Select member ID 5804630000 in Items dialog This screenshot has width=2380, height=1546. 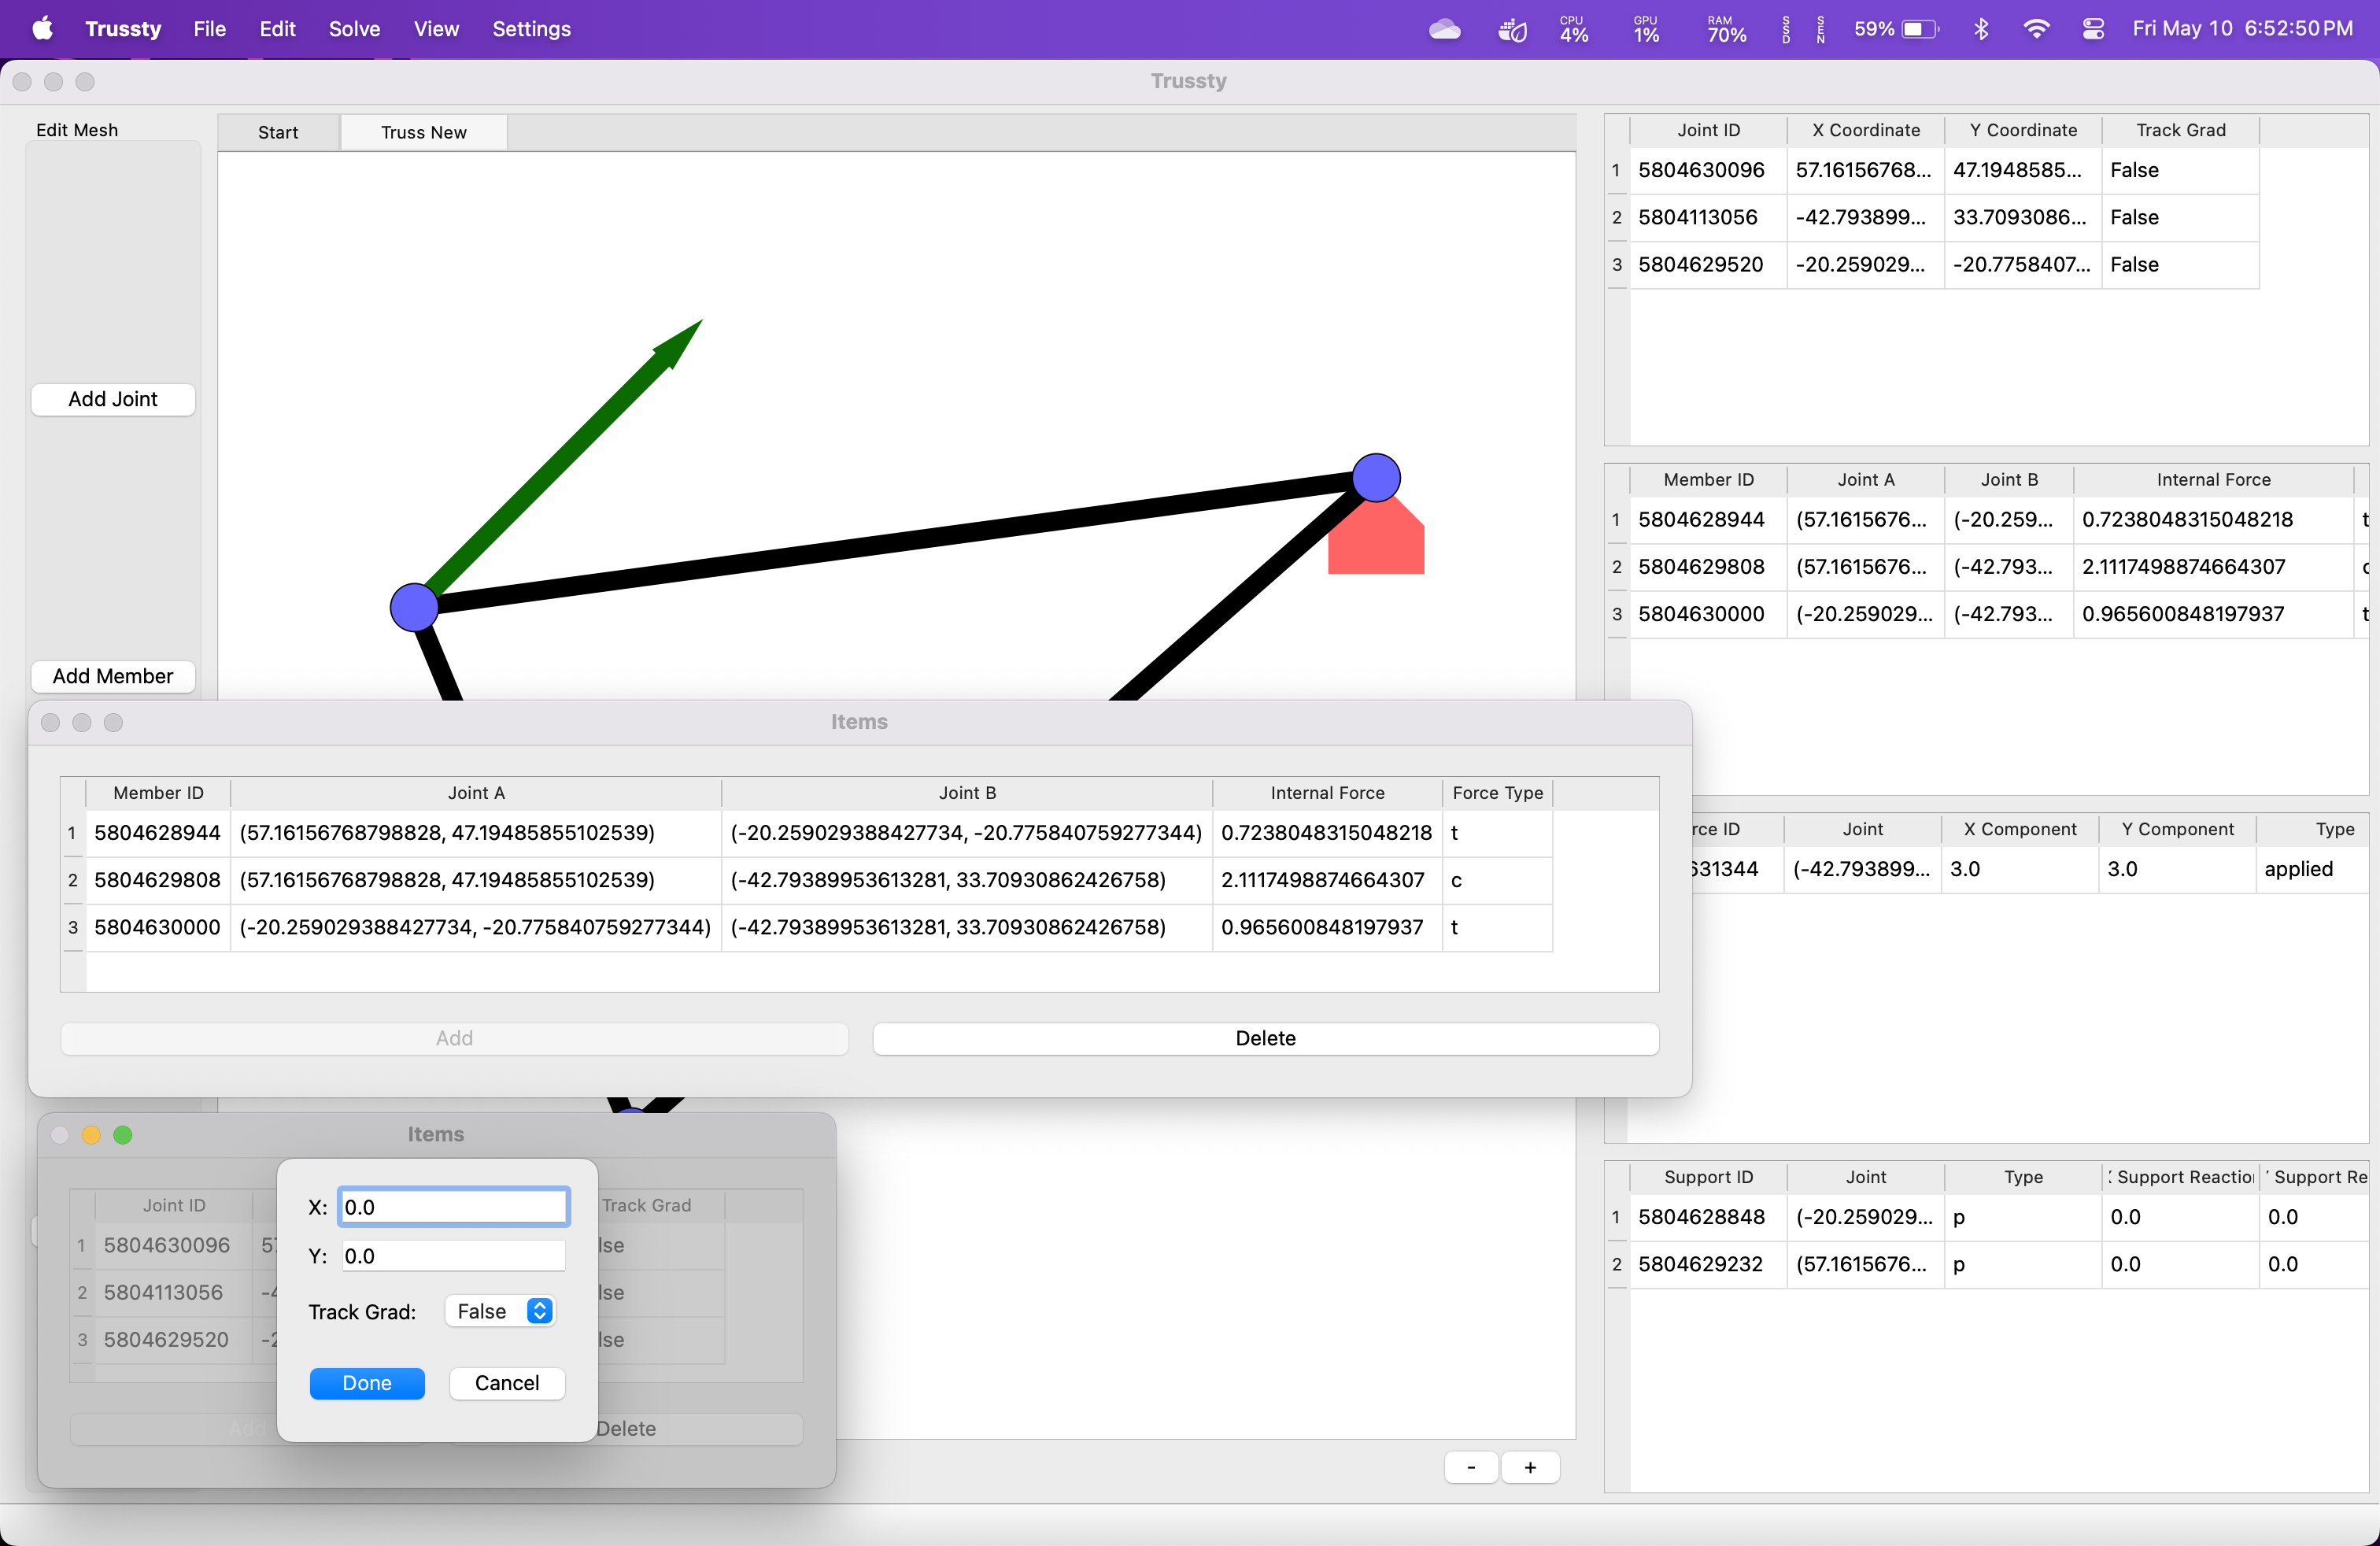157,927
